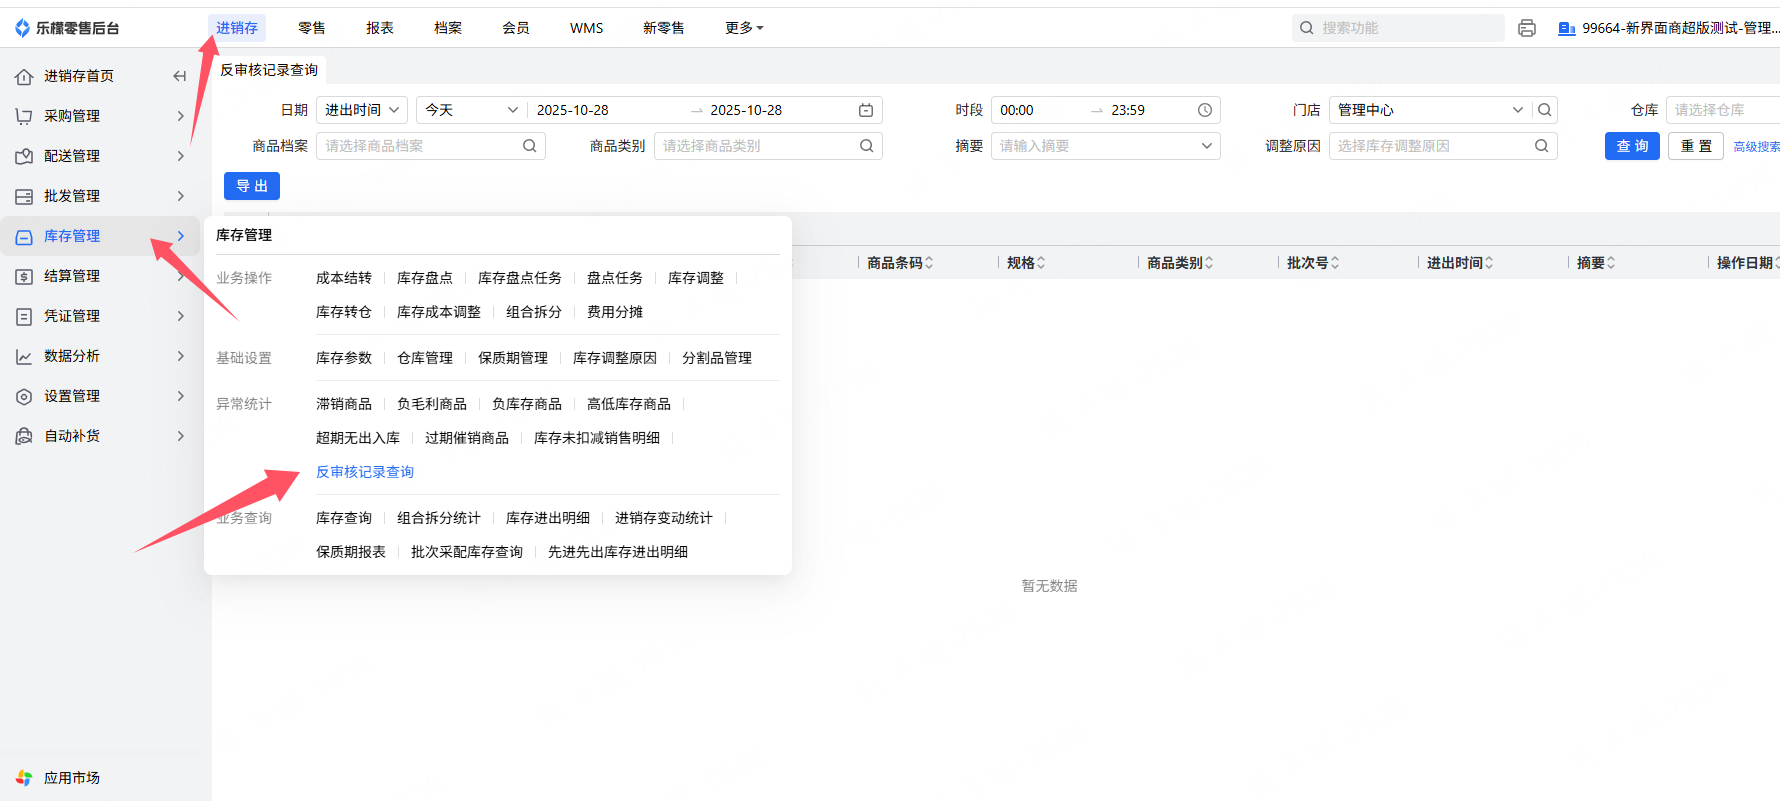Open the 更多 menu in top navigation
This screenshot has width=1780, height=801.
pos(744,28)
